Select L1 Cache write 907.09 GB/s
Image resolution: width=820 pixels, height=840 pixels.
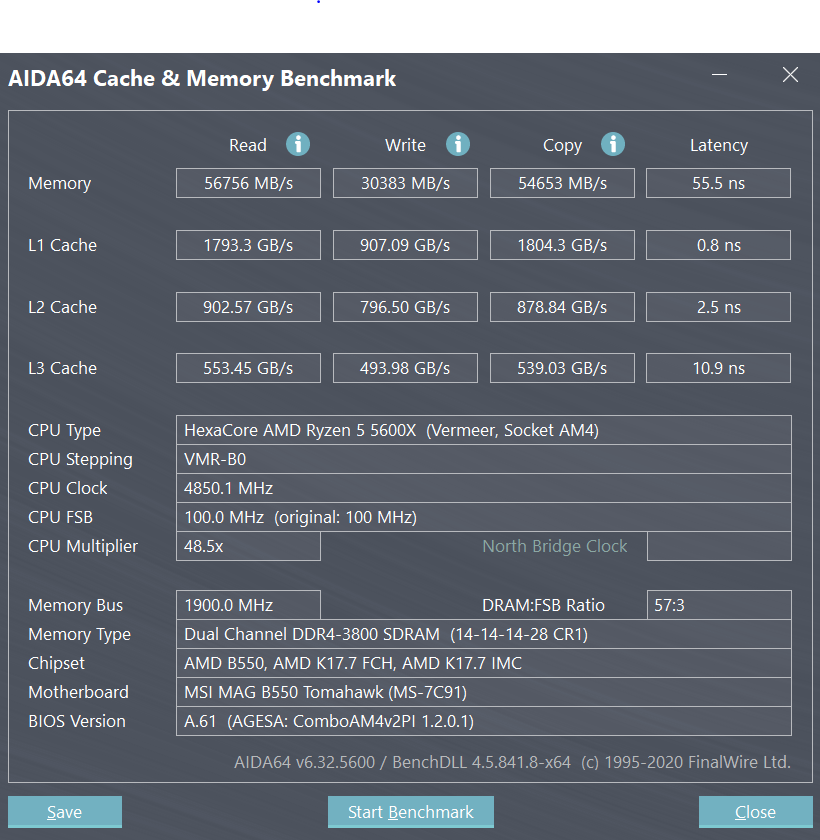click(405, 245)
